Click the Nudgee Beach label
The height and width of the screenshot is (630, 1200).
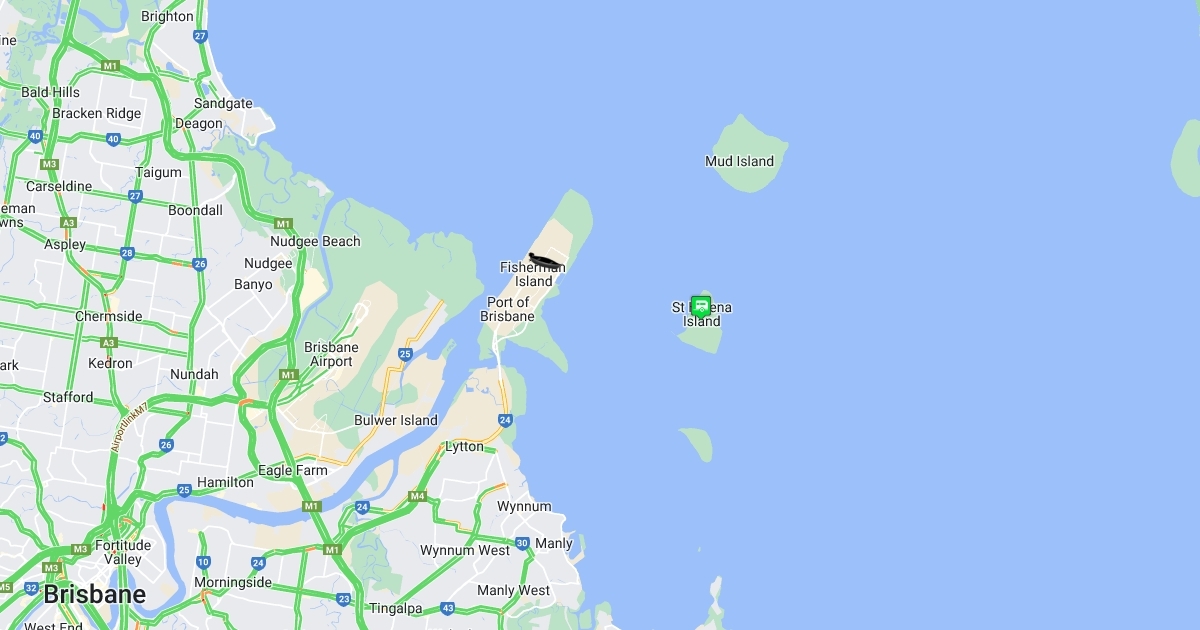(x=315, y=241)
